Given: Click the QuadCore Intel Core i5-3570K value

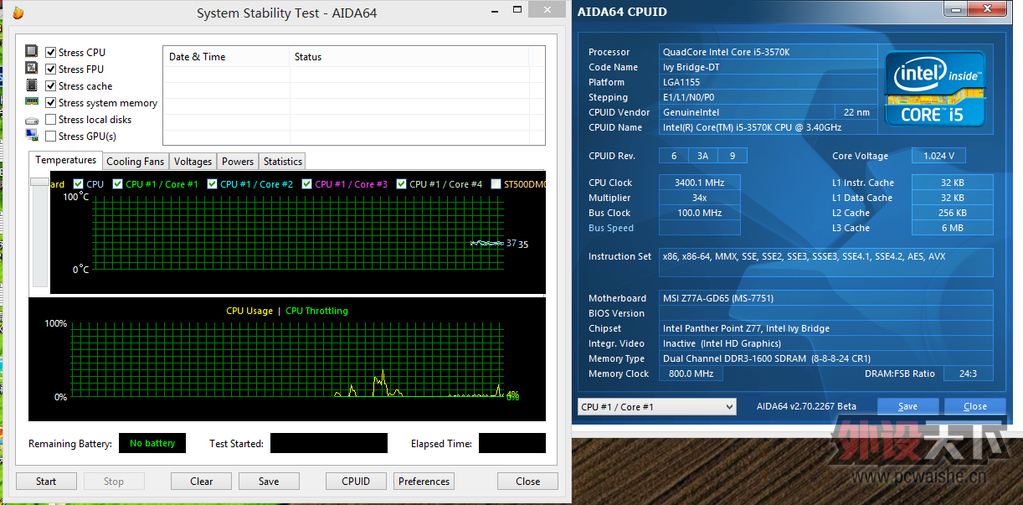Looking at the screenshot, I should [x=767, y=52].
